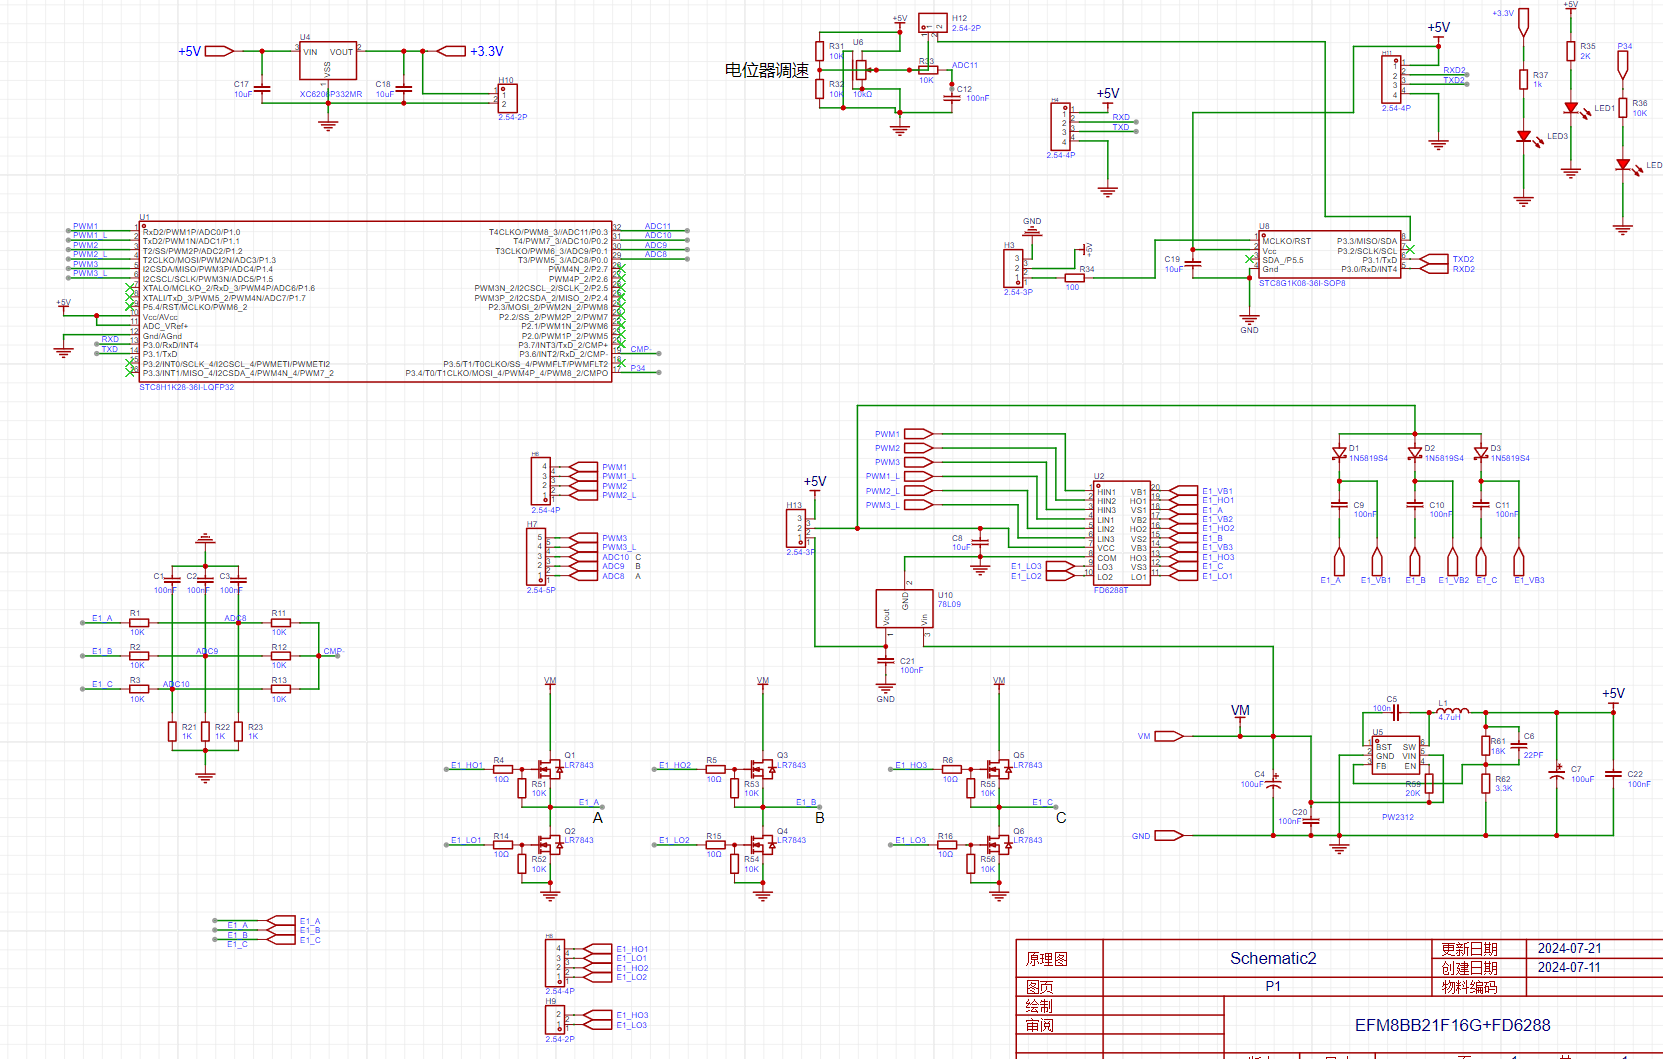Select capacitor C18 10uF
The image size is (1663, 1059).
click(404, 89)
